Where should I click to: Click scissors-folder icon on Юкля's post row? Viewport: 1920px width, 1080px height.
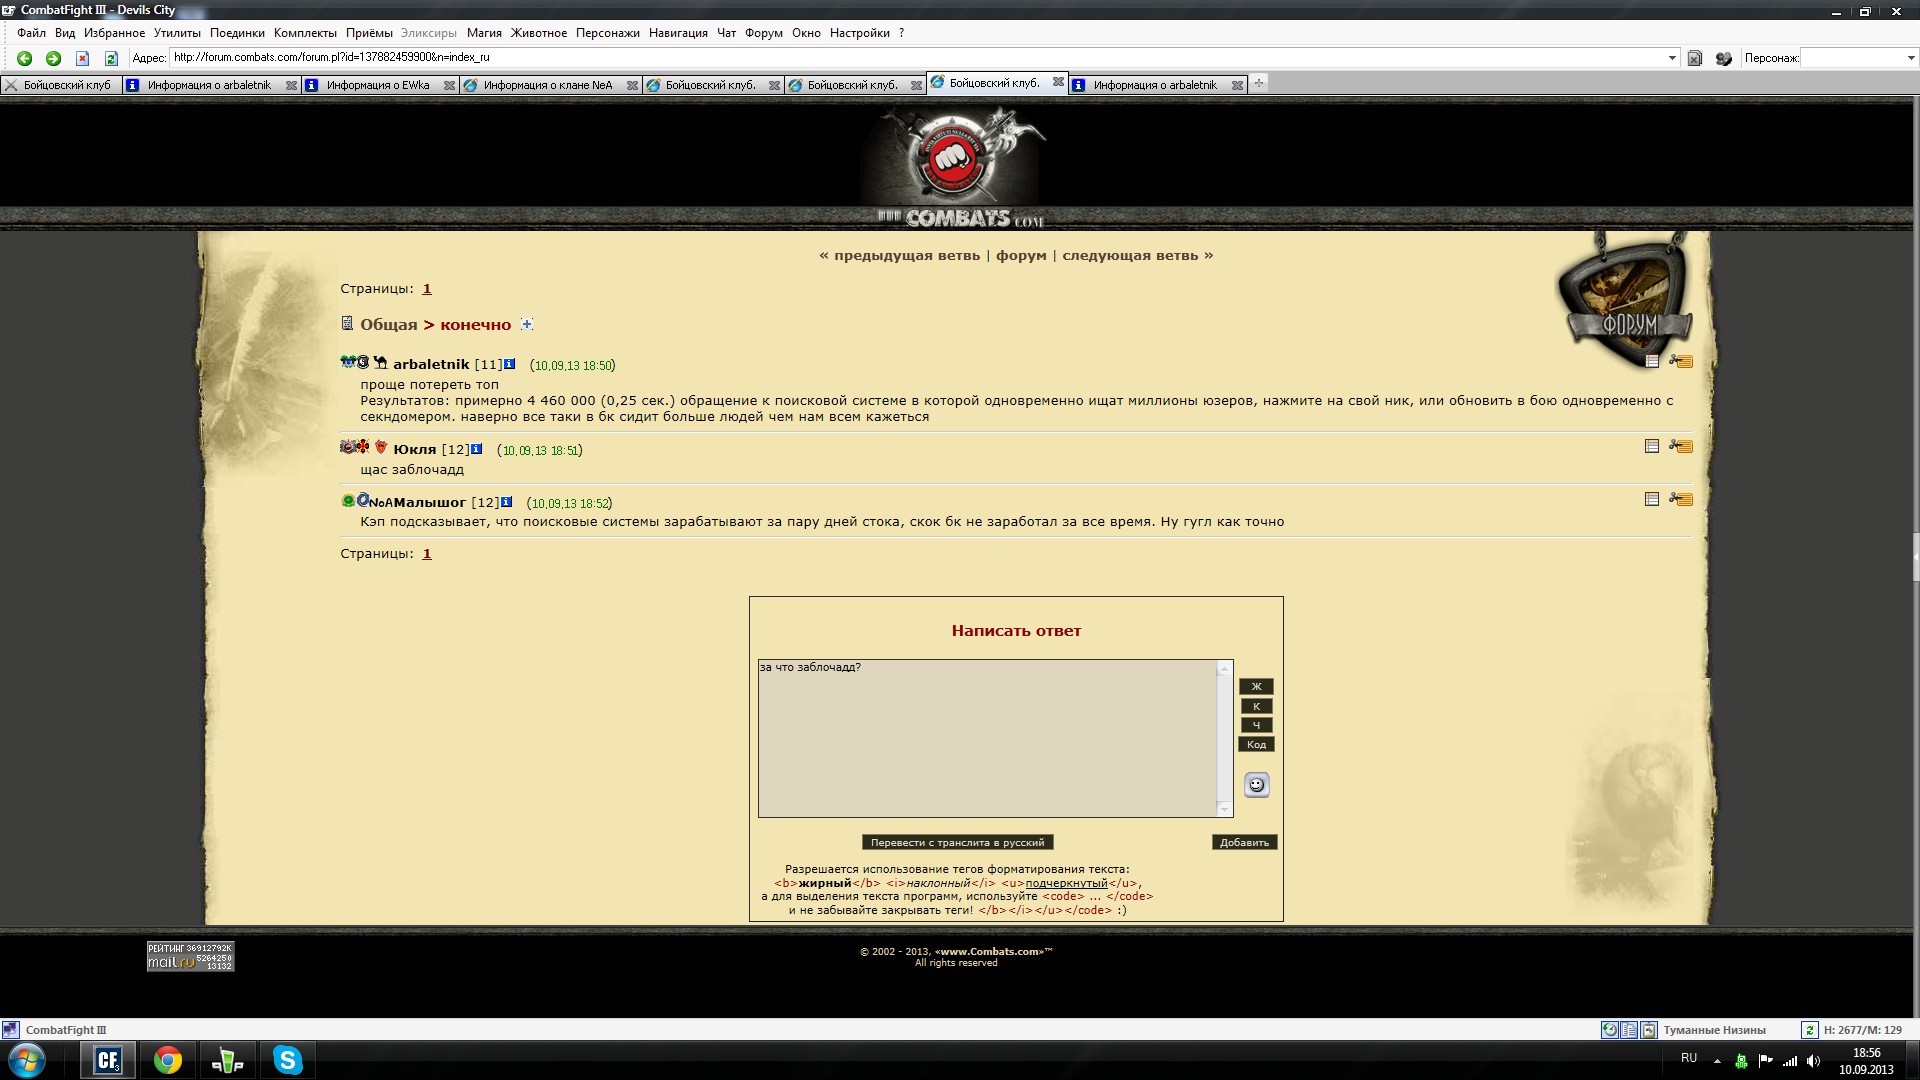click(1681, 446)
